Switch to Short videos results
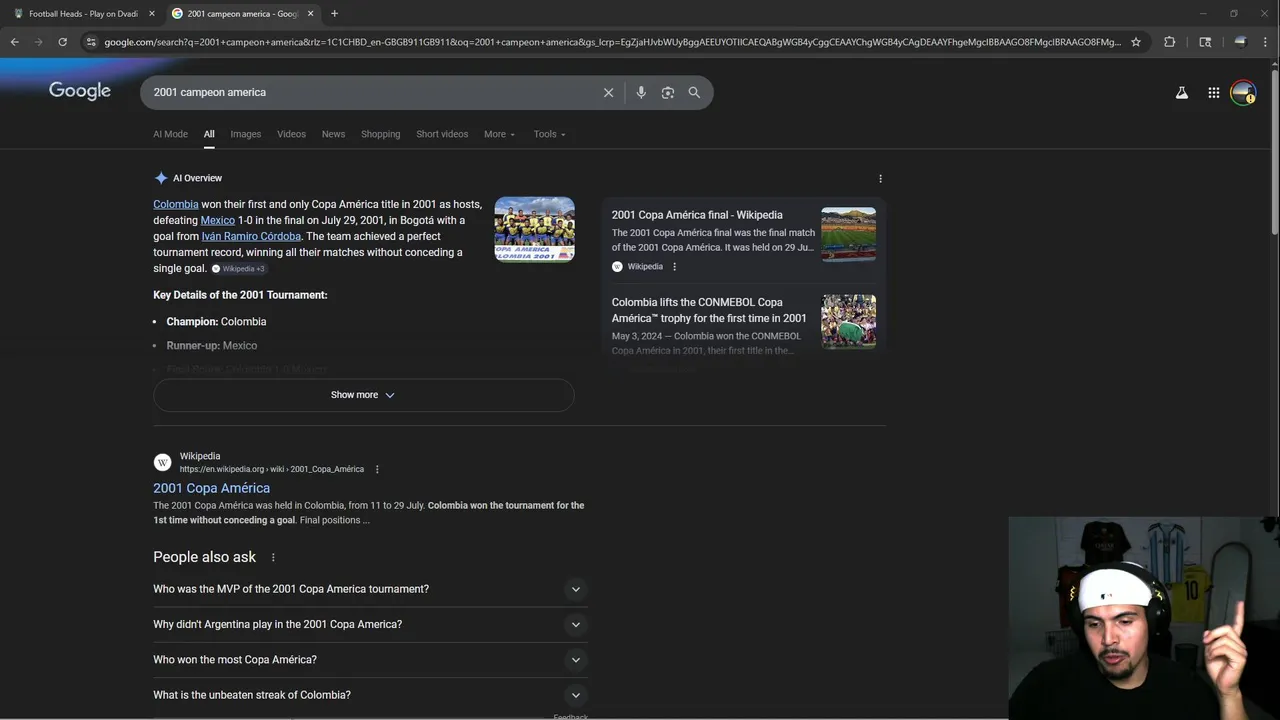Screen dimensions: 1280x720 coord(442,134)
